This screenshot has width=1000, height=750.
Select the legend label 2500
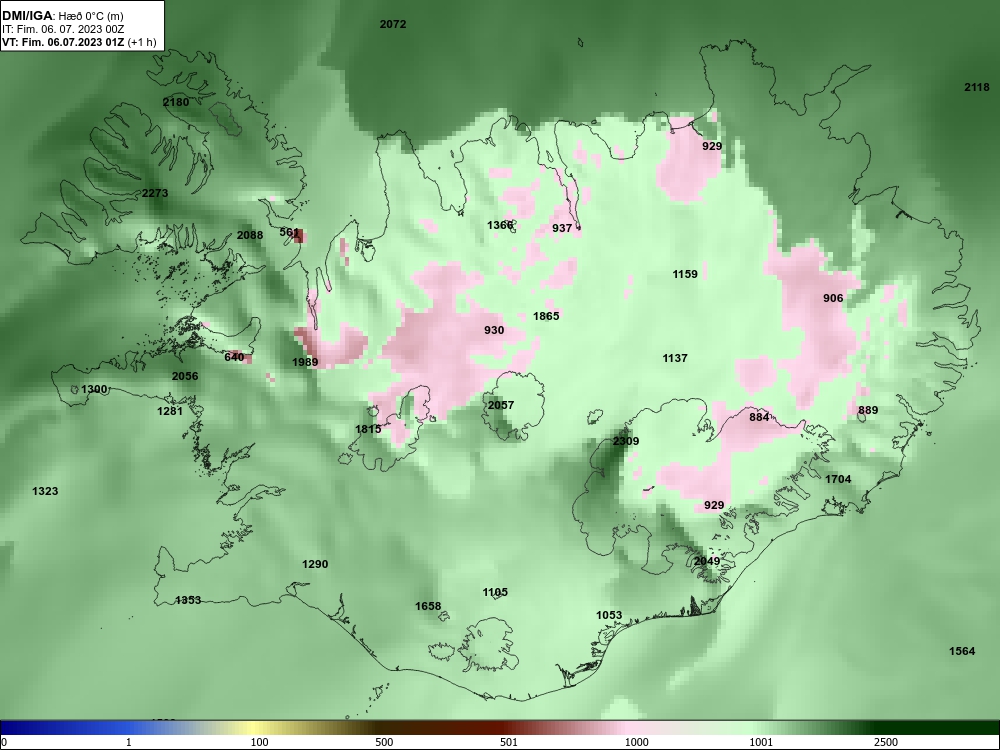coord(886,742)
